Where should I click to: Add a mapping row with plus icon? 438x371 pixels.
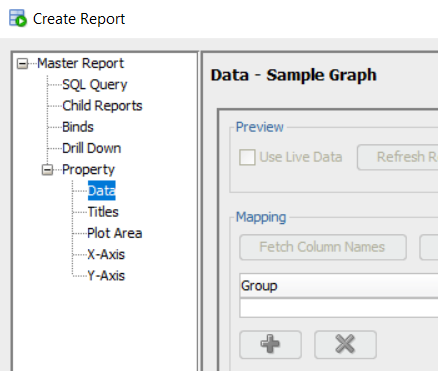pos(270,344)
